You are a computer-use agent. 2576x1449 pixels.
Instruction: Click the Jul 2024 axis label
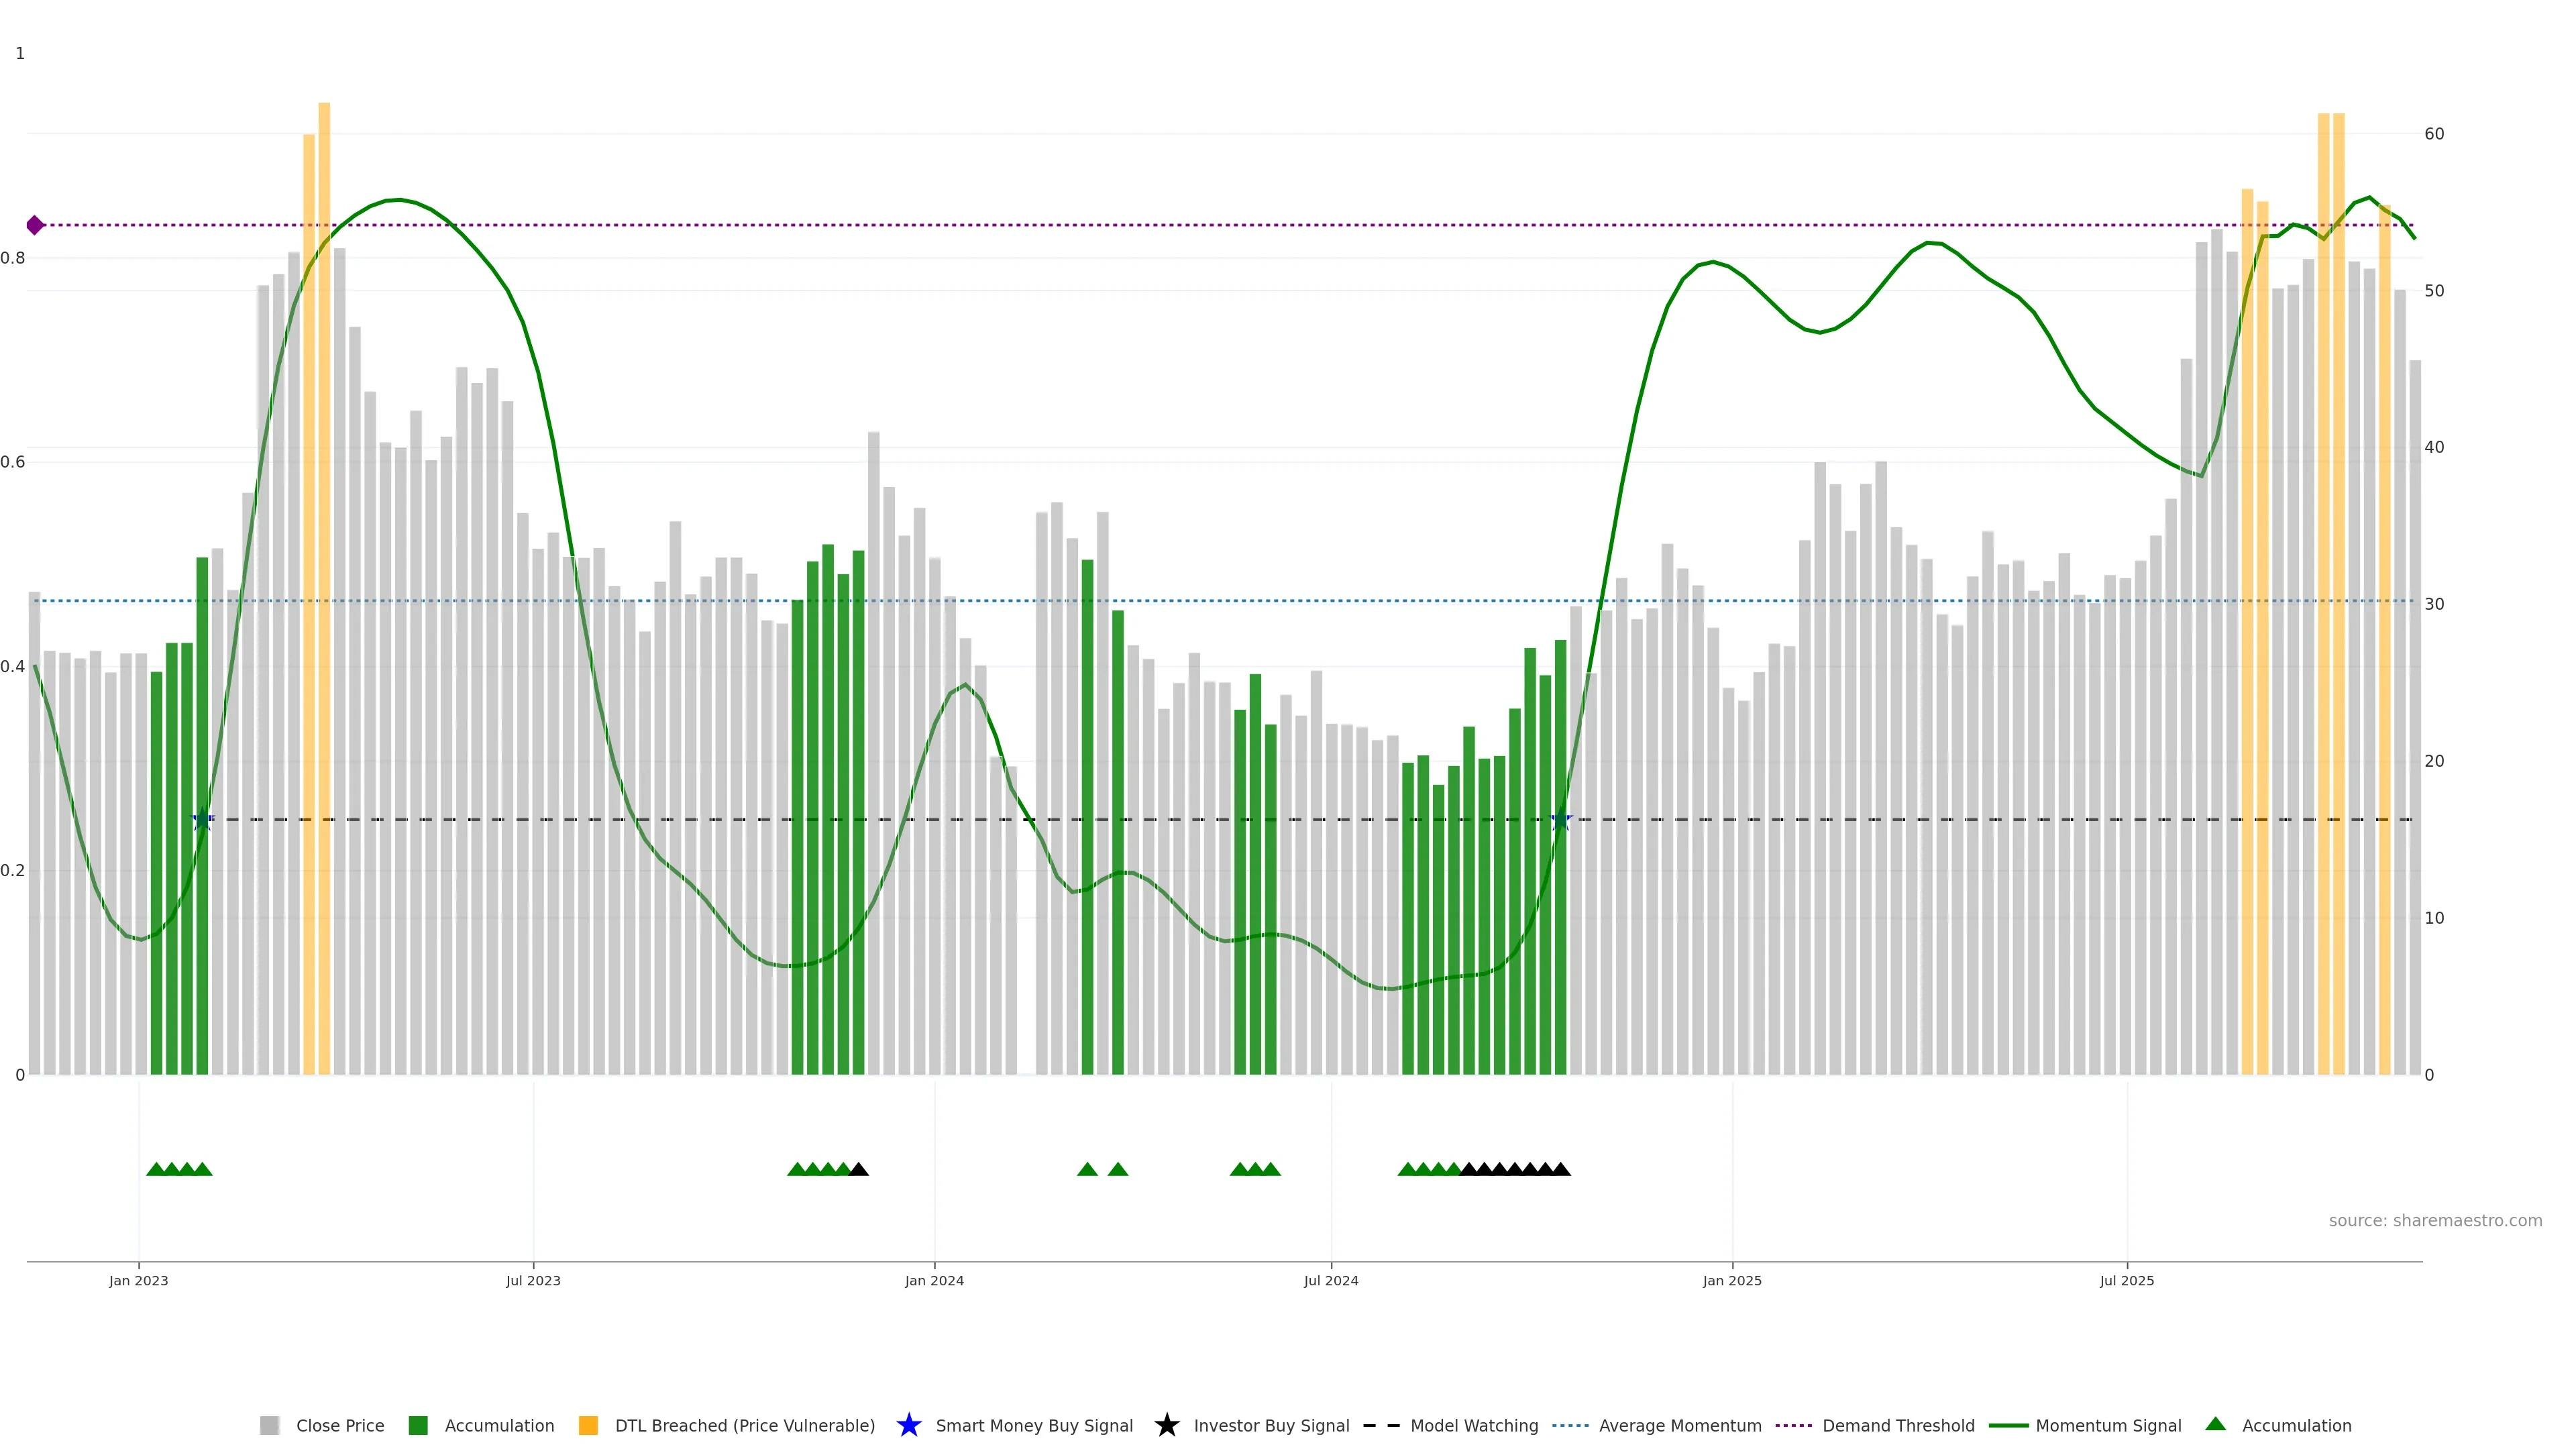point(1331,1280)
